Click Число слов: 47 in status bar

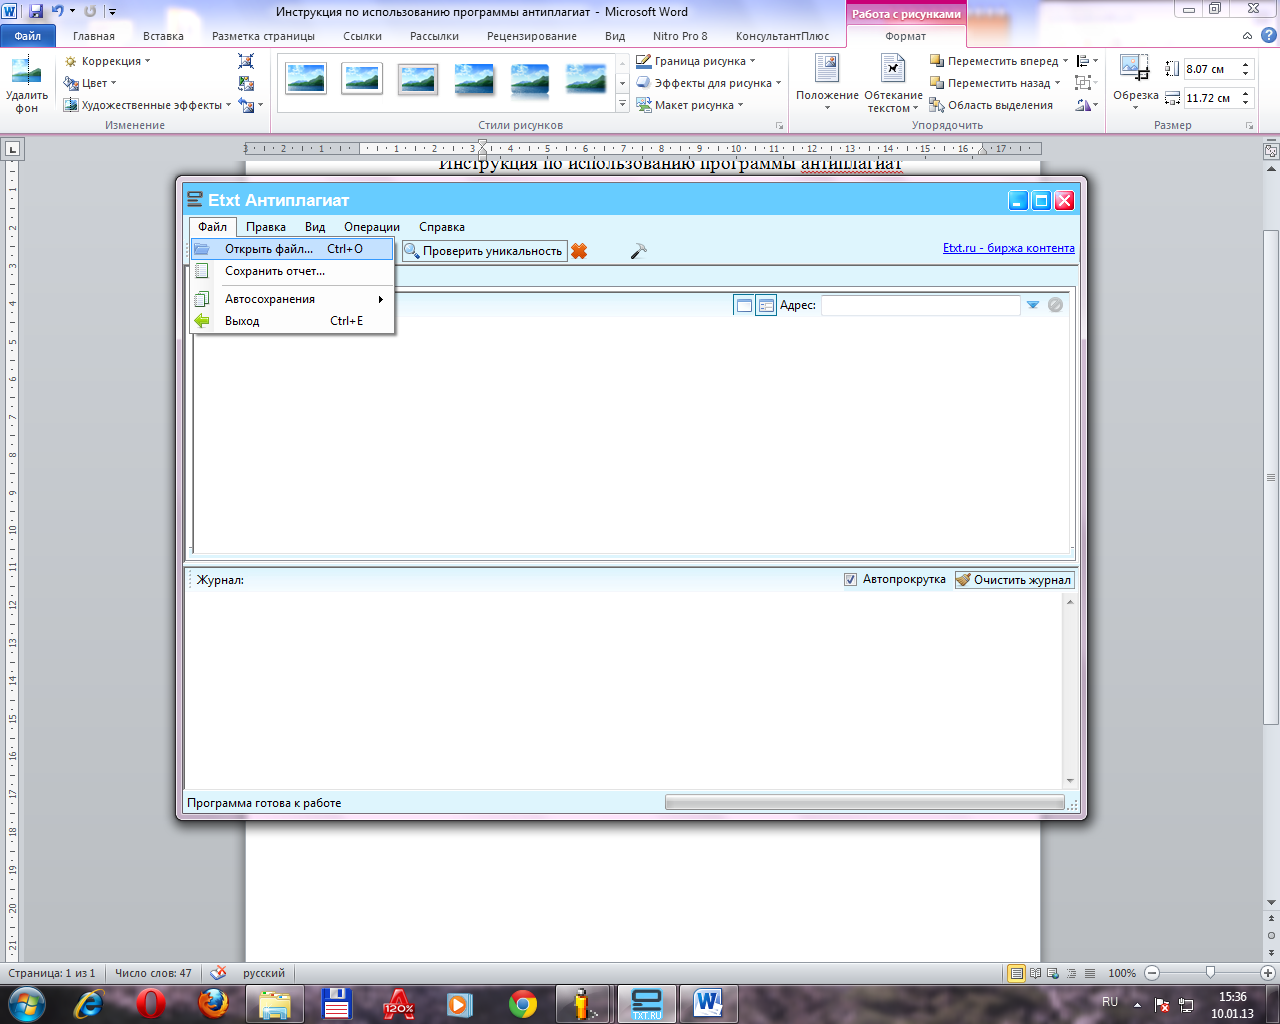153,973
